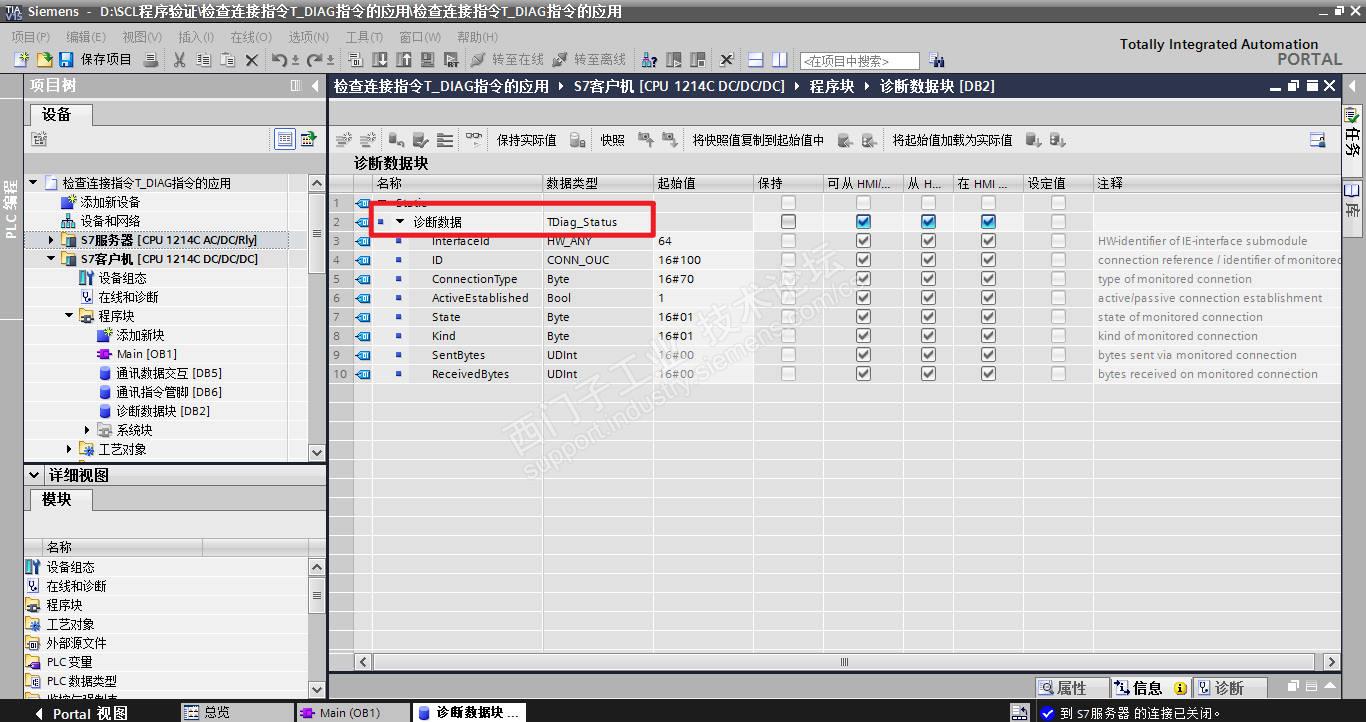Click 保持实际值 button

(x=526, y=140)
